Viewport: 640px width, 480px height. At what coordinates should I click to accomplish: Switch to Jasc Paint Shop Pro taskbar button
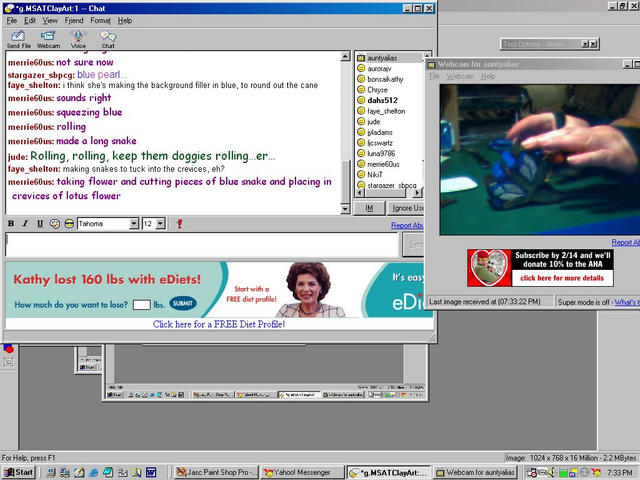[x=216, y=472]
